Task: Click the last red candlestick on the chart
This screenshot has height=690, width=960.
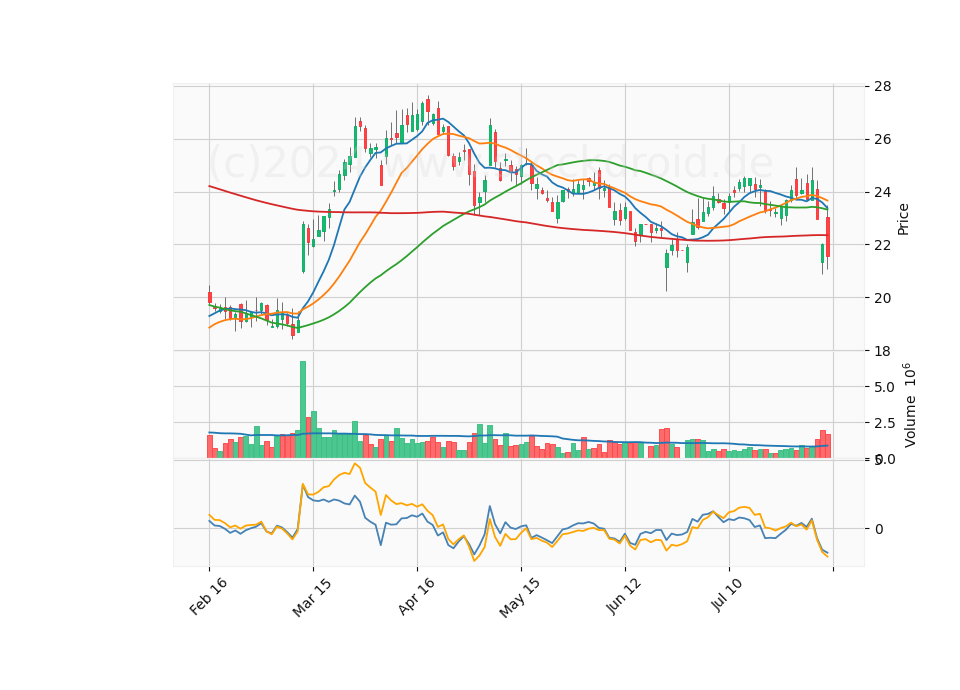Action: tap(828, 237)
